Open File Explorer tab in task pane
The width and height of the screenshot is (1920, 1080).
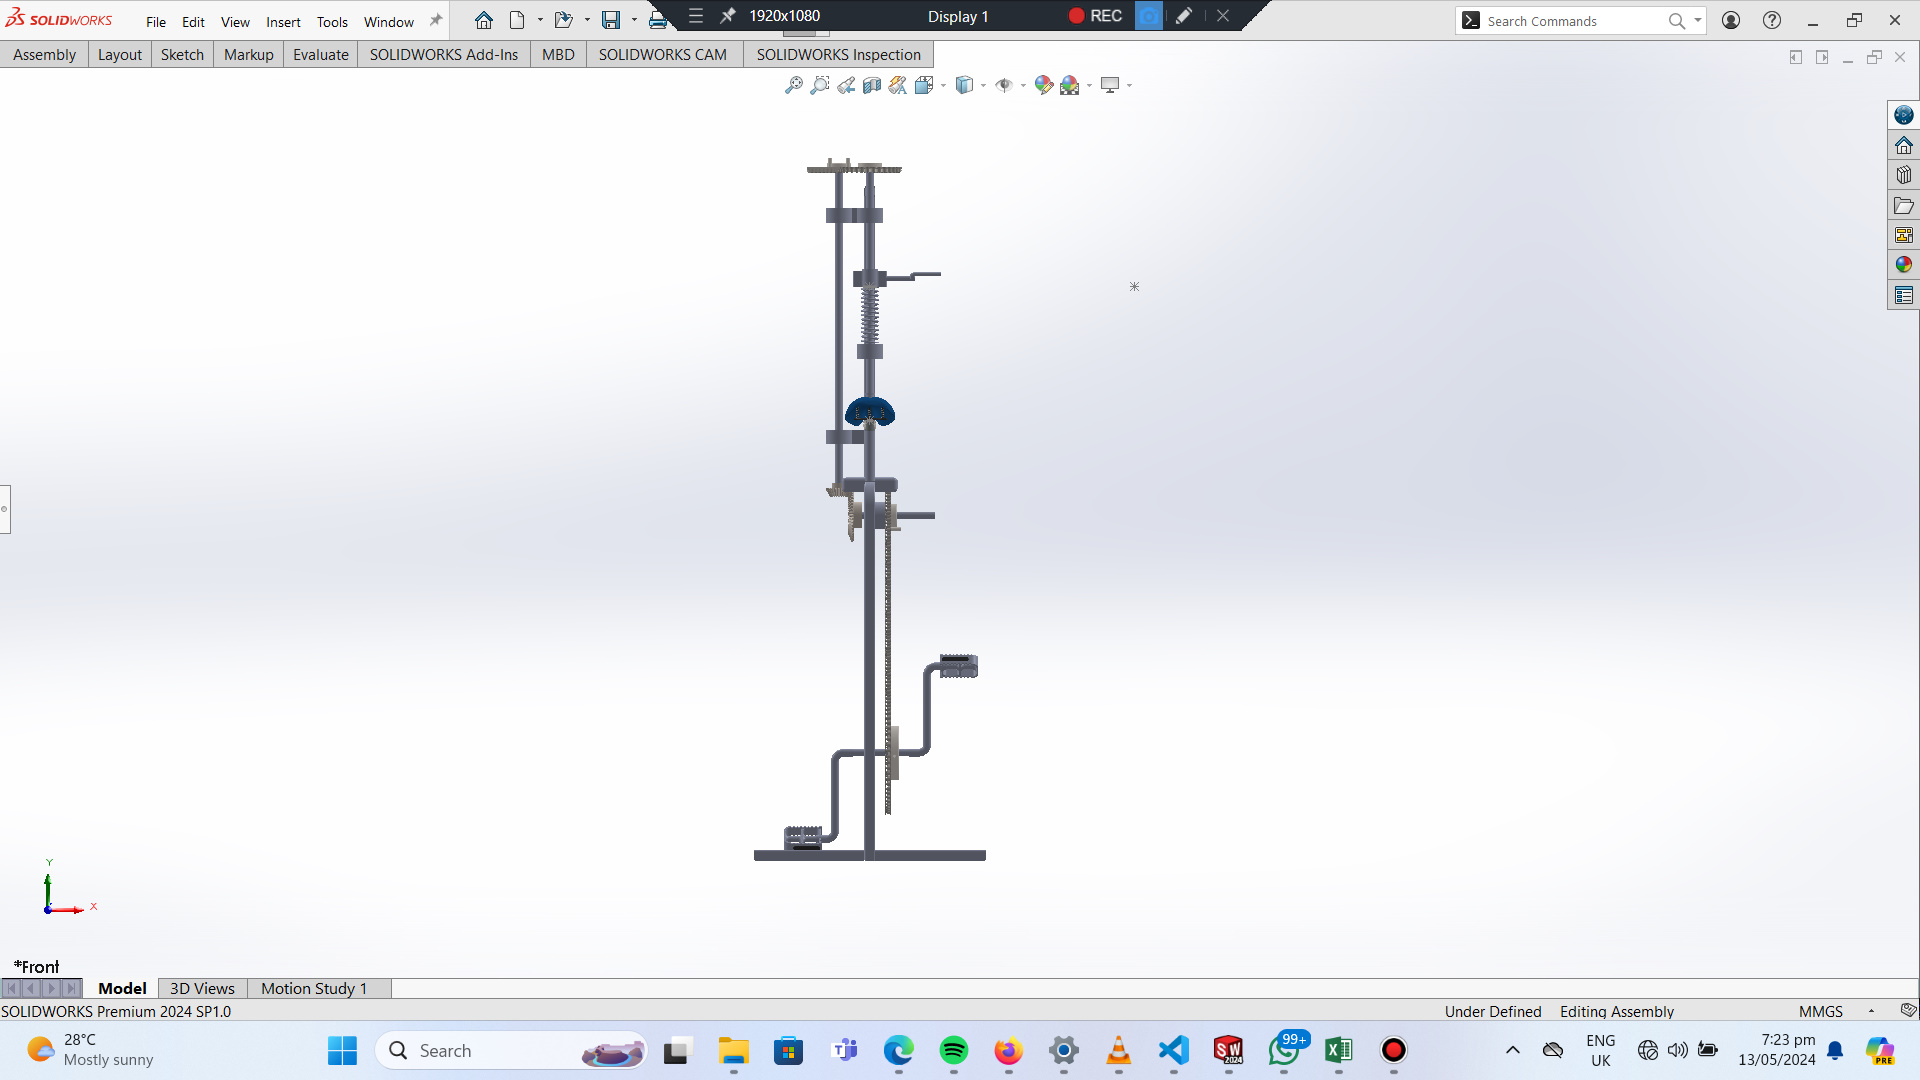click(1903, 205)
